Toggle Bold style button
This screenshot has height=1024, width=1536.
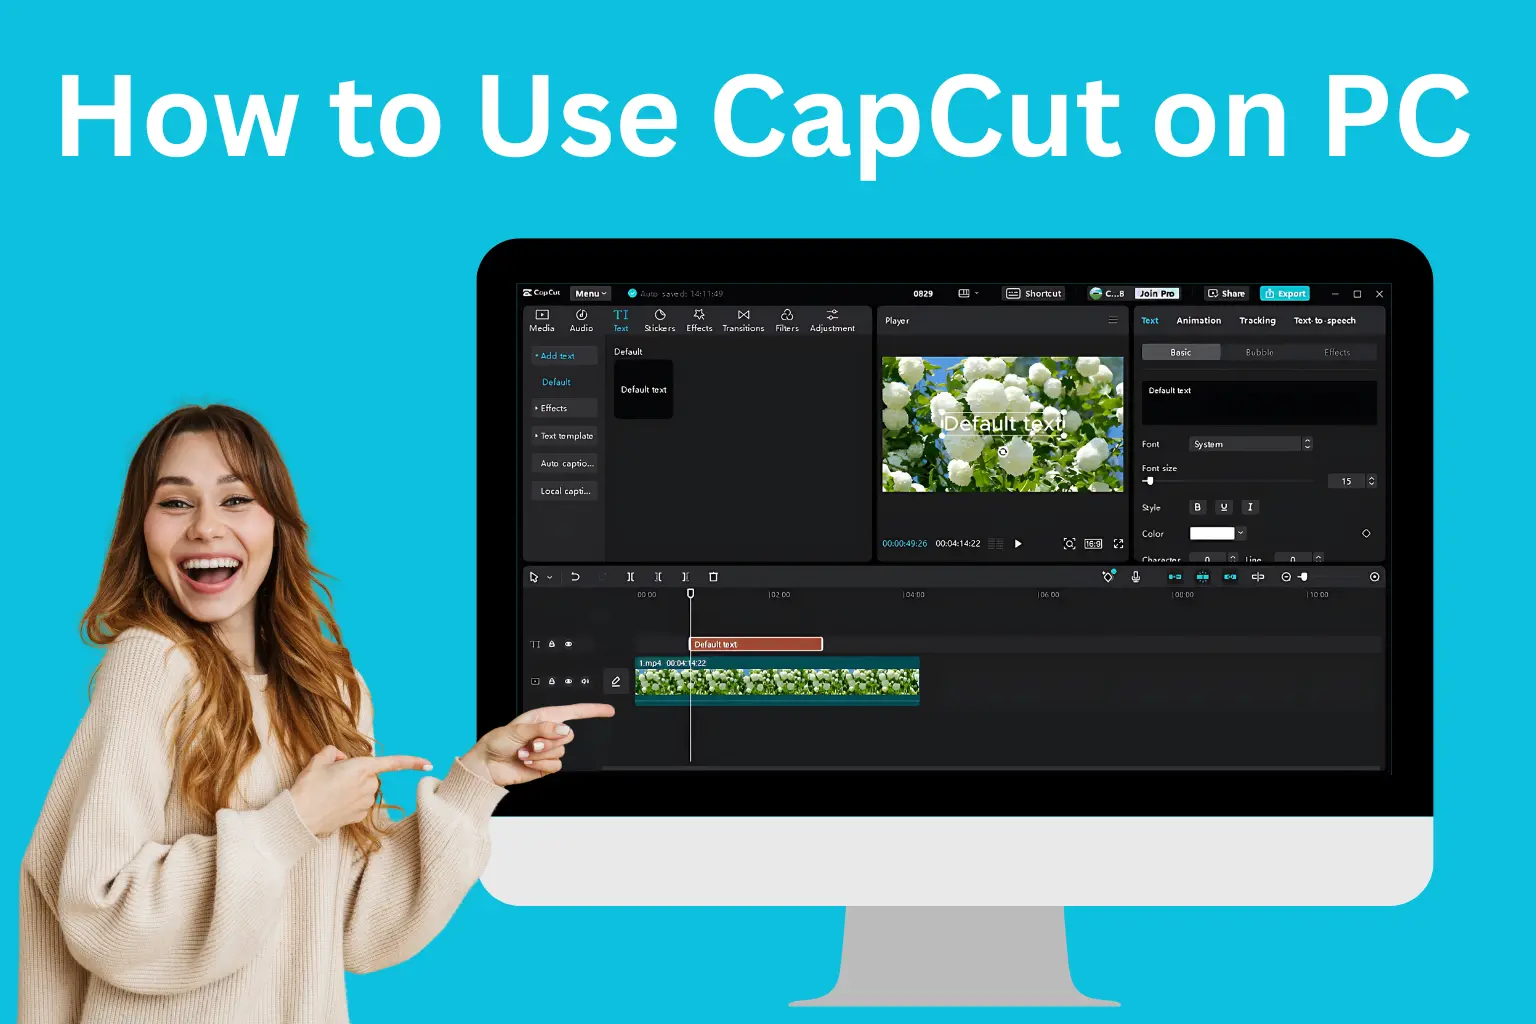(1197, 507)
